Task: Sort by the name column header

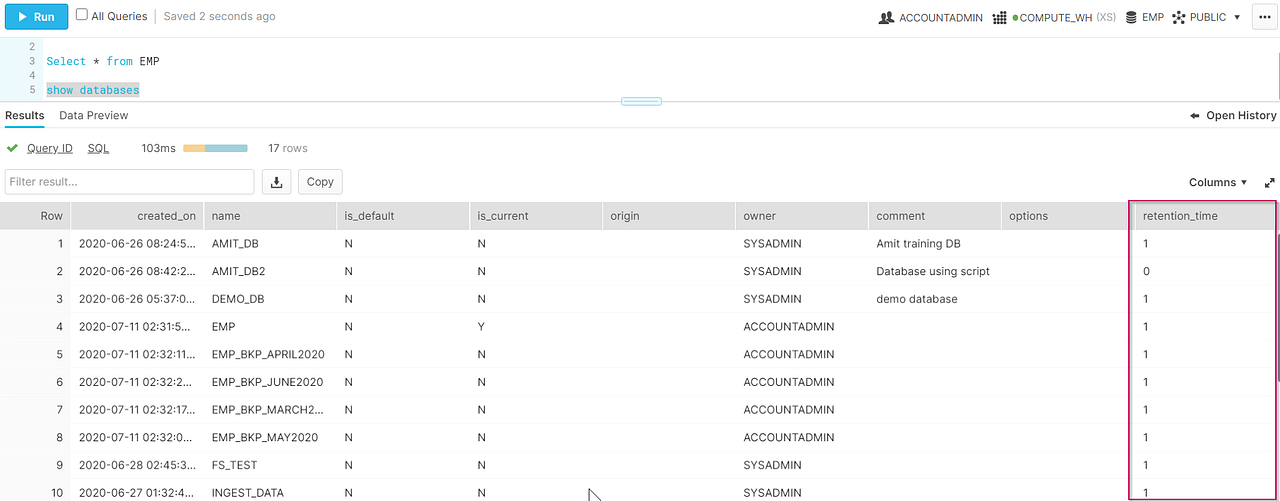Action: (x=270, y=215)
